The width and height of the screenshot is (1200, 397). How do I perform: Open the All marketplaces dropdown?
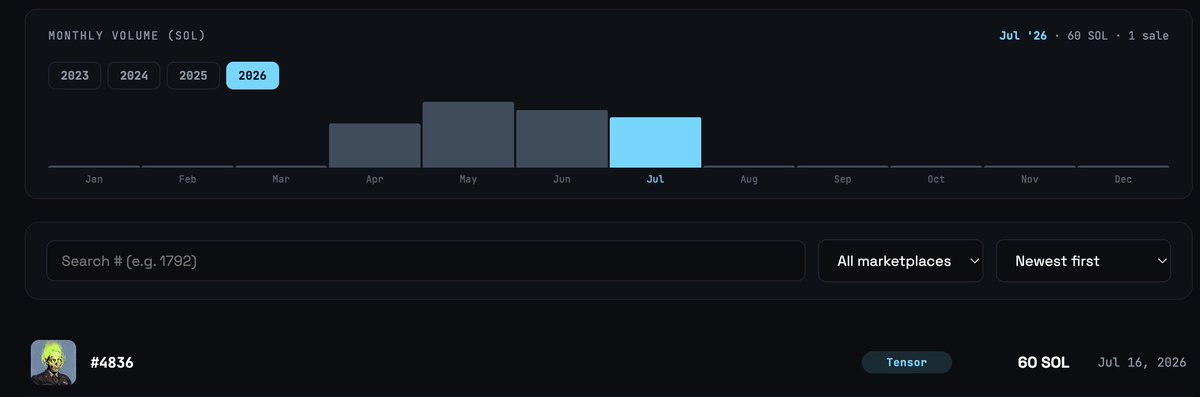[901, 261]
